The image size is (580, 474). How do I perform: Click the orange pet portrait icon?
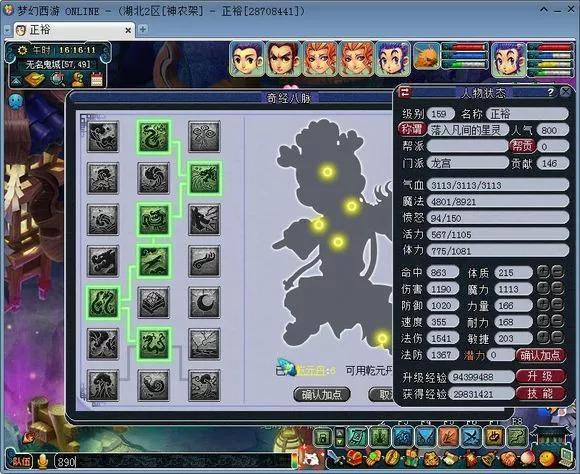(x=426, y=57)
